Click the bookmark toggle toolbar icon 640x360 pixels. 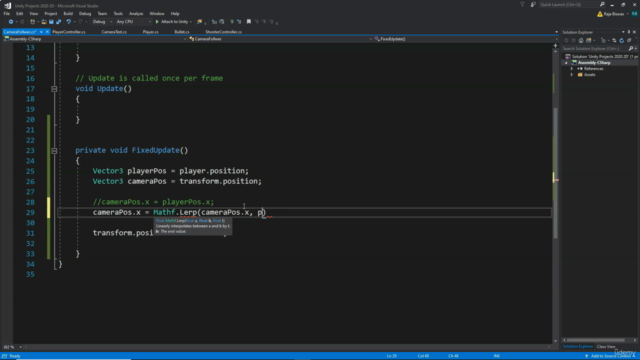(x=249, y=22)
